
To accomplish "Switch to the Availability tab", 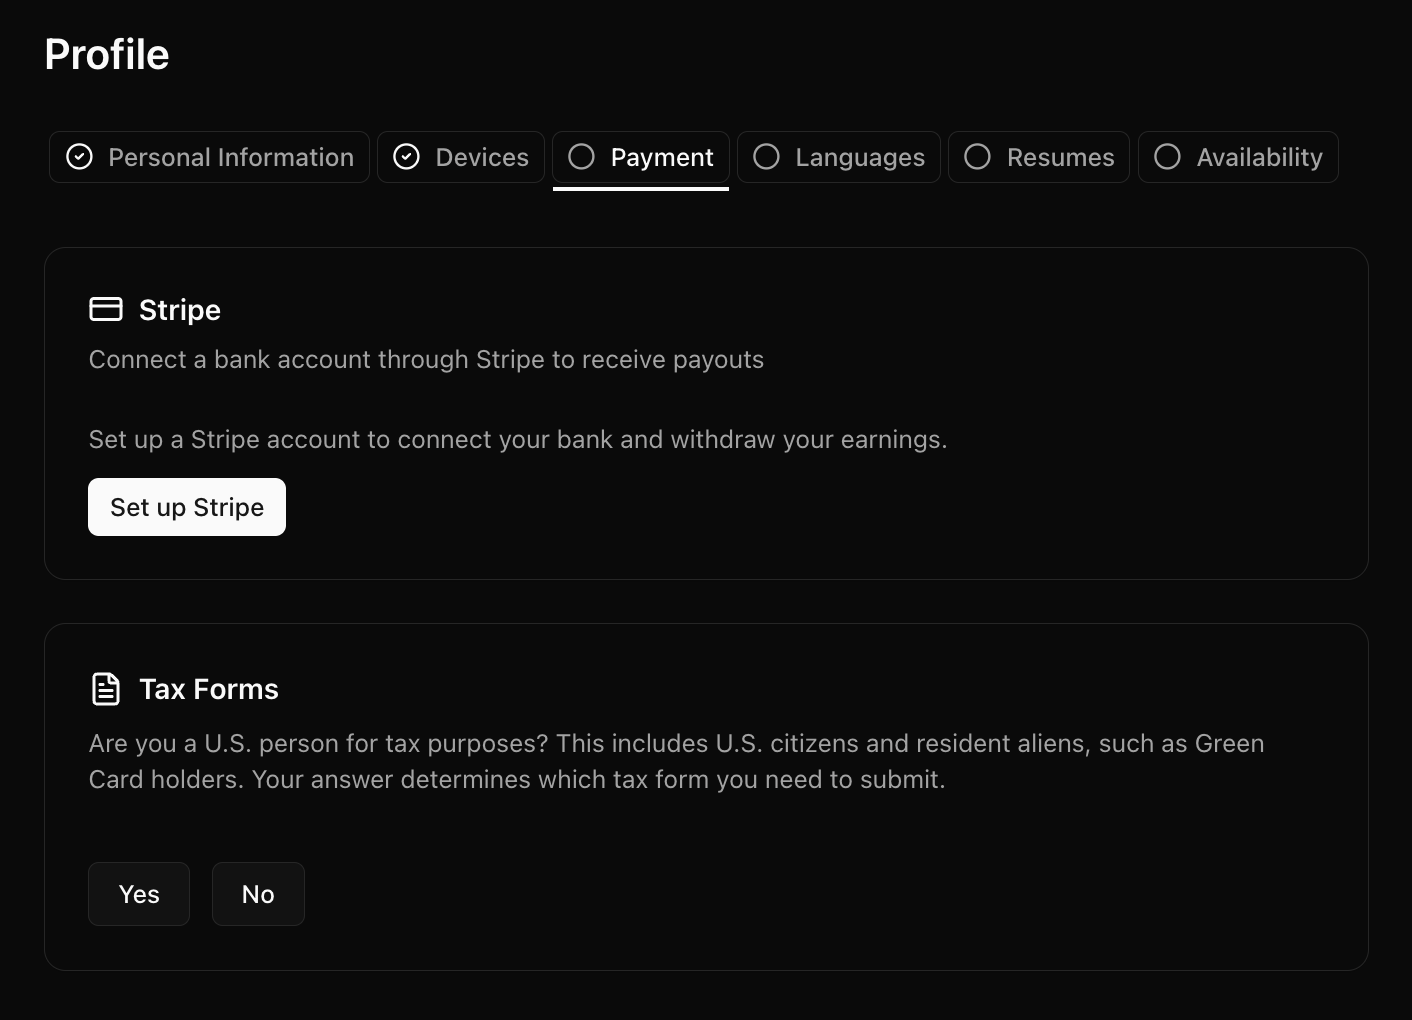I will (1238, 157).
